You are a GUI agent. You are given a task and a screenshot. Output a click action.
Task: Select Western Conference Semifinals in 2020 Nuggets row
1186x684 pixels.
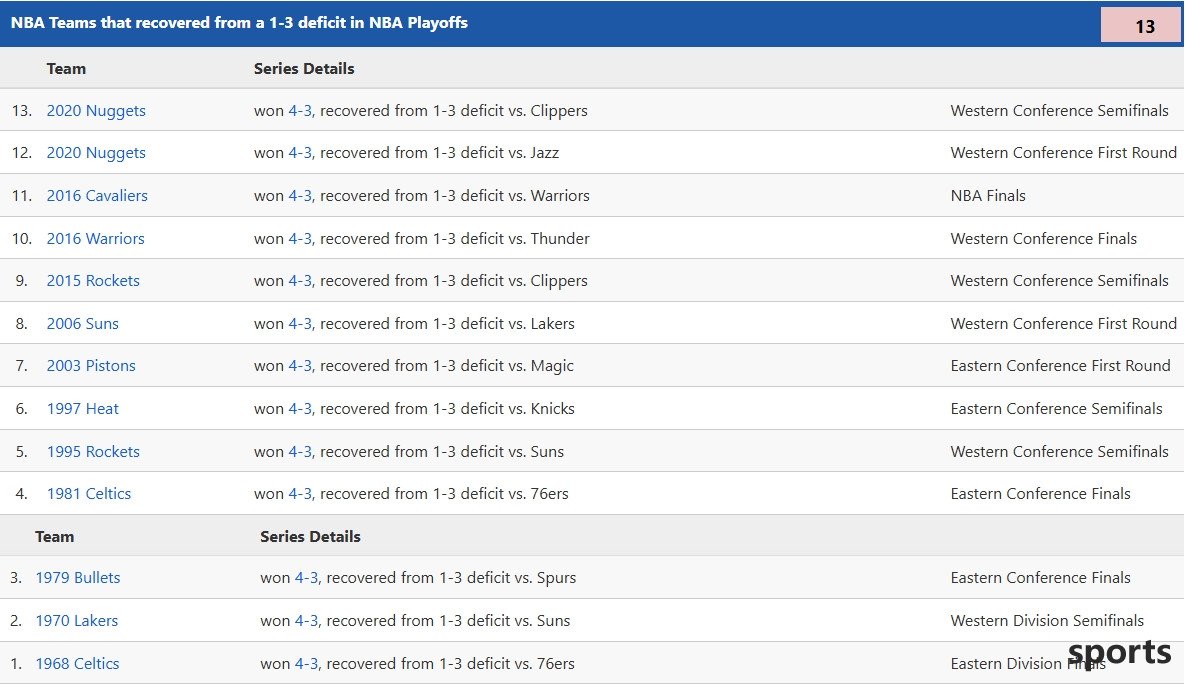coord(1060,110)
